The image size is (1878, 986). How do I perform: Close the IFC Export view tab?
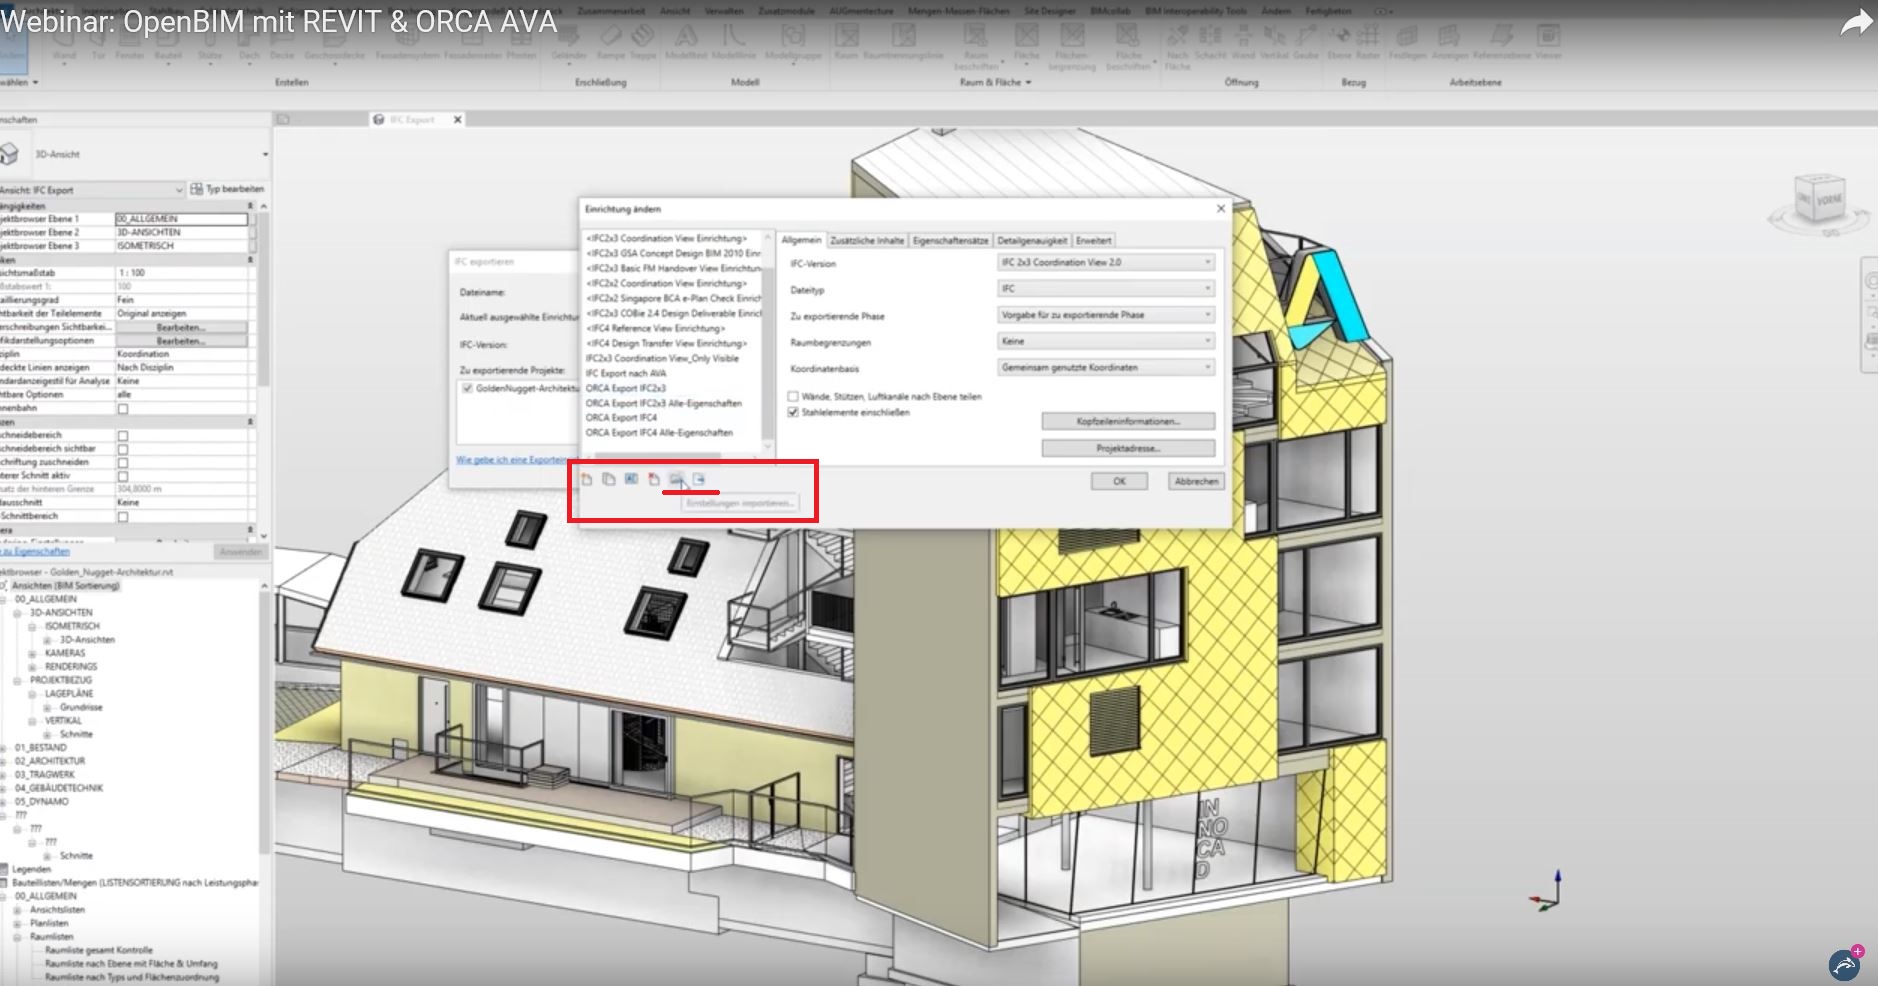pos(458,119)
